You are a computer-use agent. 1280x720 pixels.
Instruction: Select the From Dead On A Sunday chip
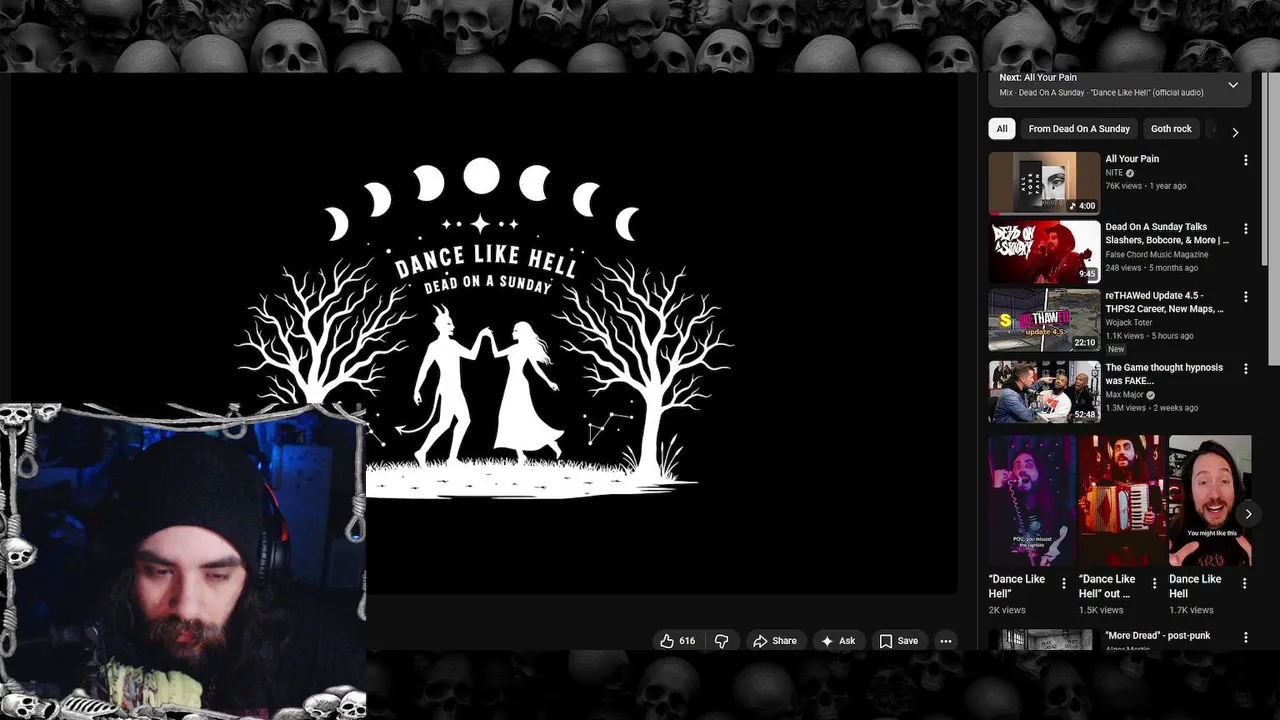coord(1079,129)
